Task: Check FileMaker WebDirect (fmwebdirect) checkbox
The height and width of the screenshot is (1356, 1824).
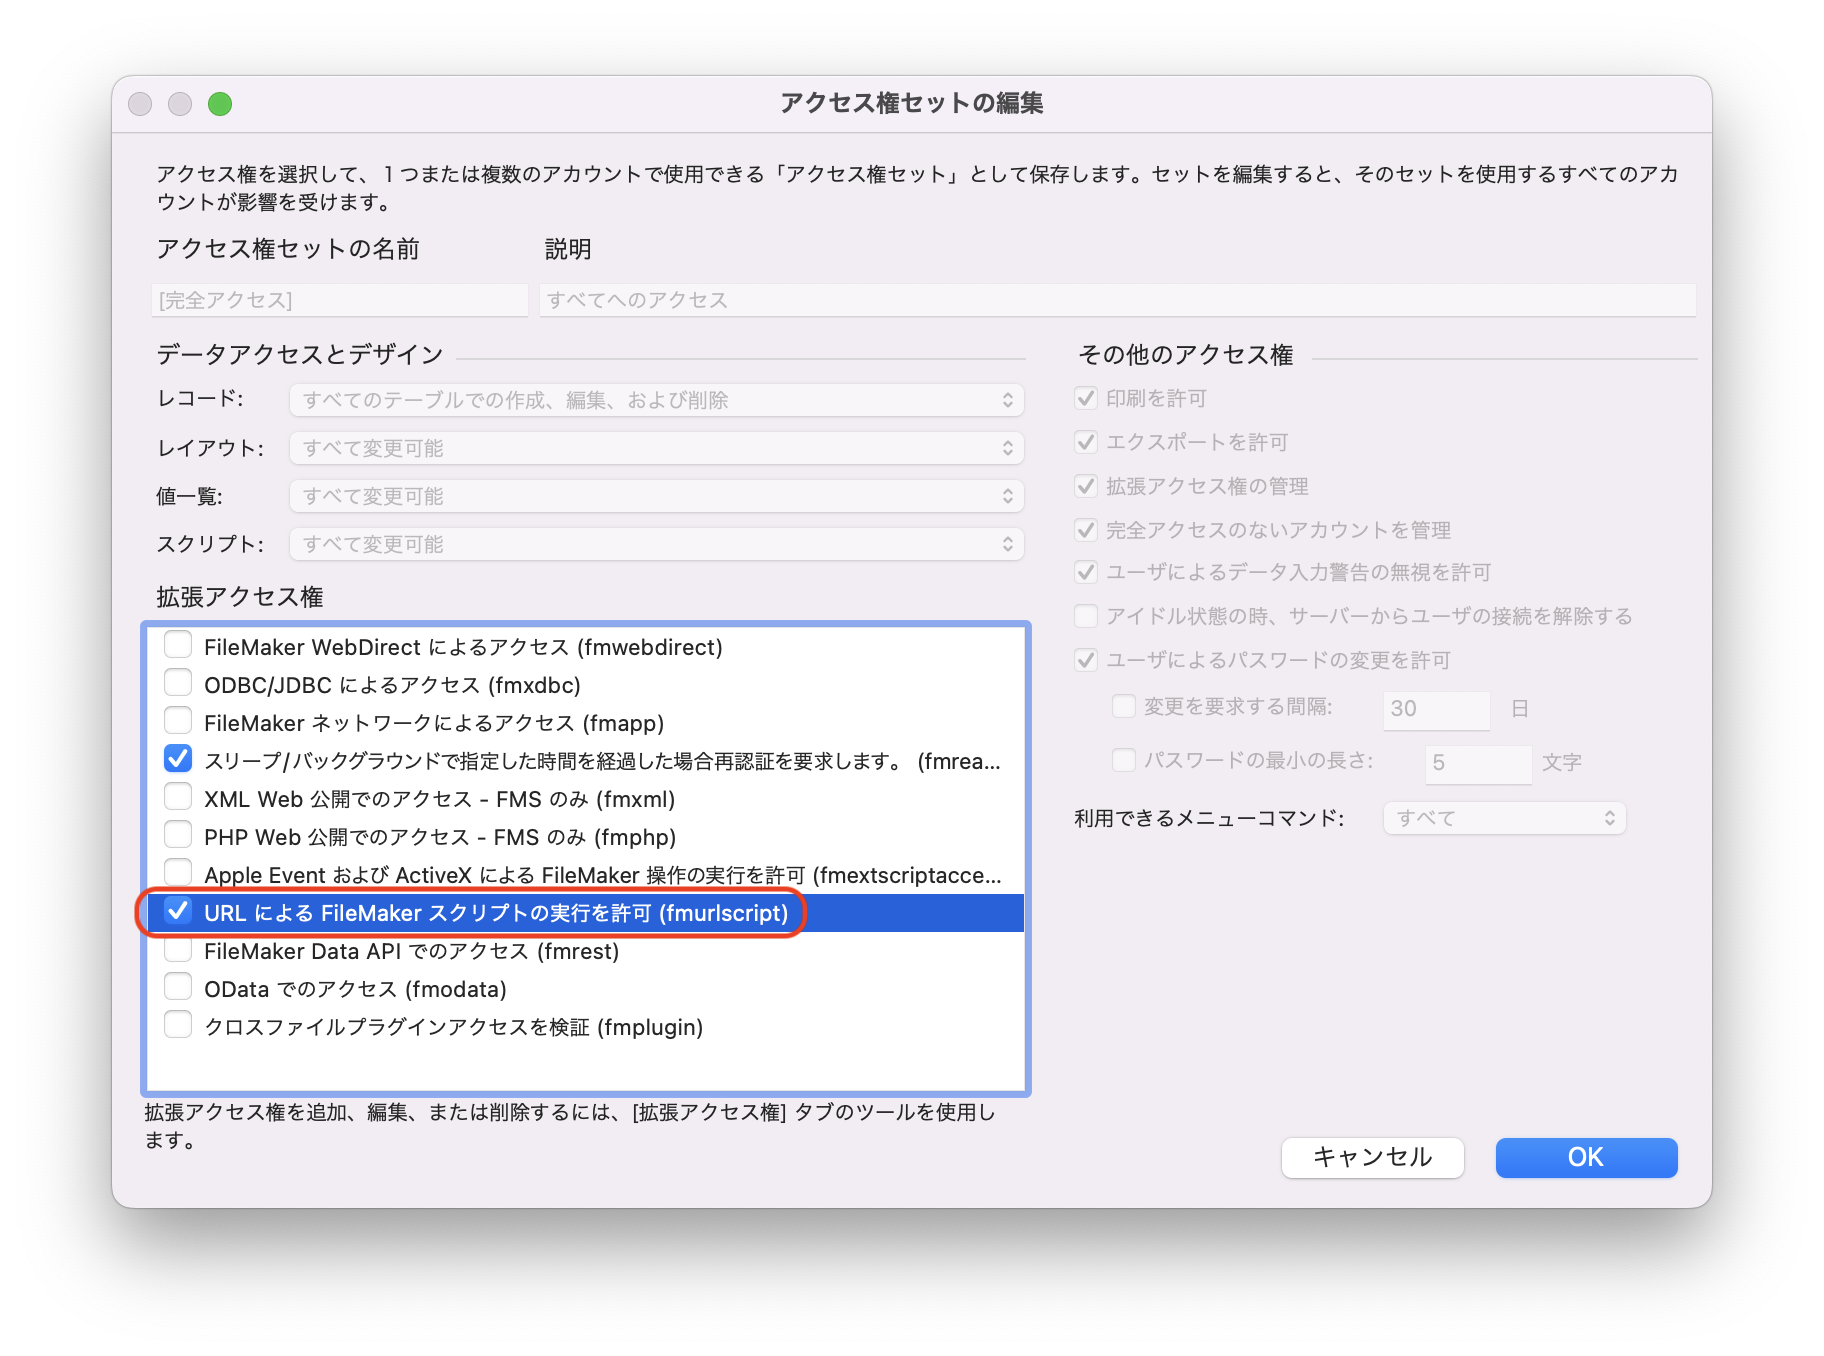Action: (x=178, y=645)
